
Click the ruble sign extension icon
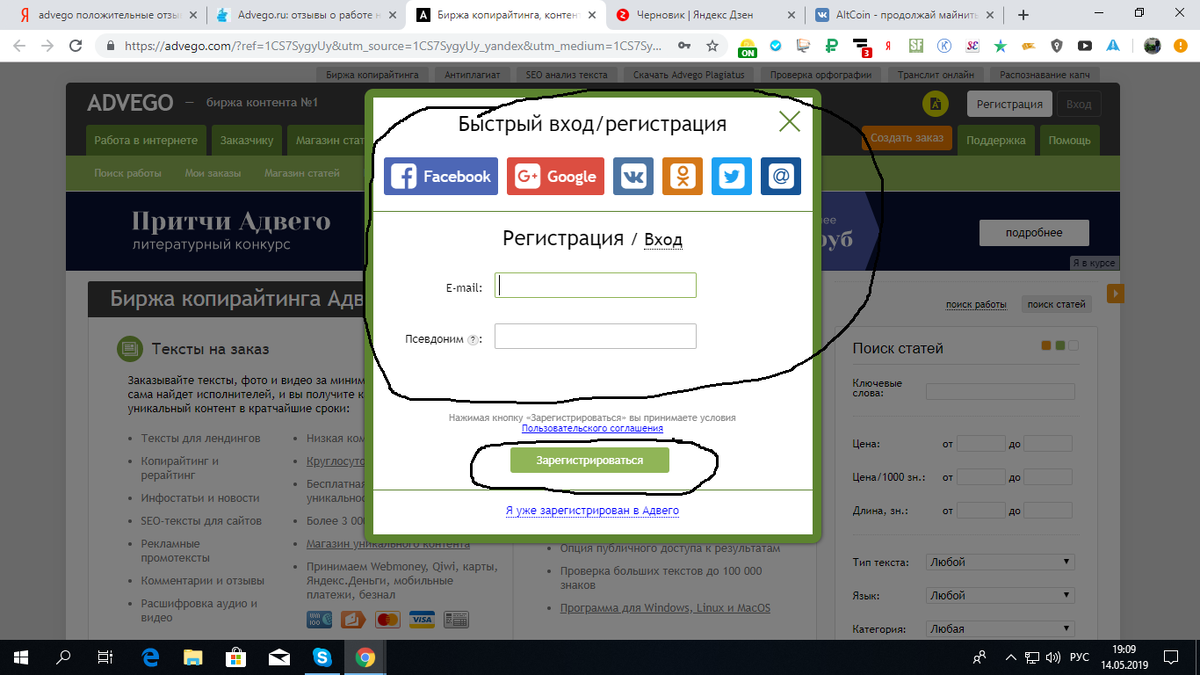click(831, 45)
